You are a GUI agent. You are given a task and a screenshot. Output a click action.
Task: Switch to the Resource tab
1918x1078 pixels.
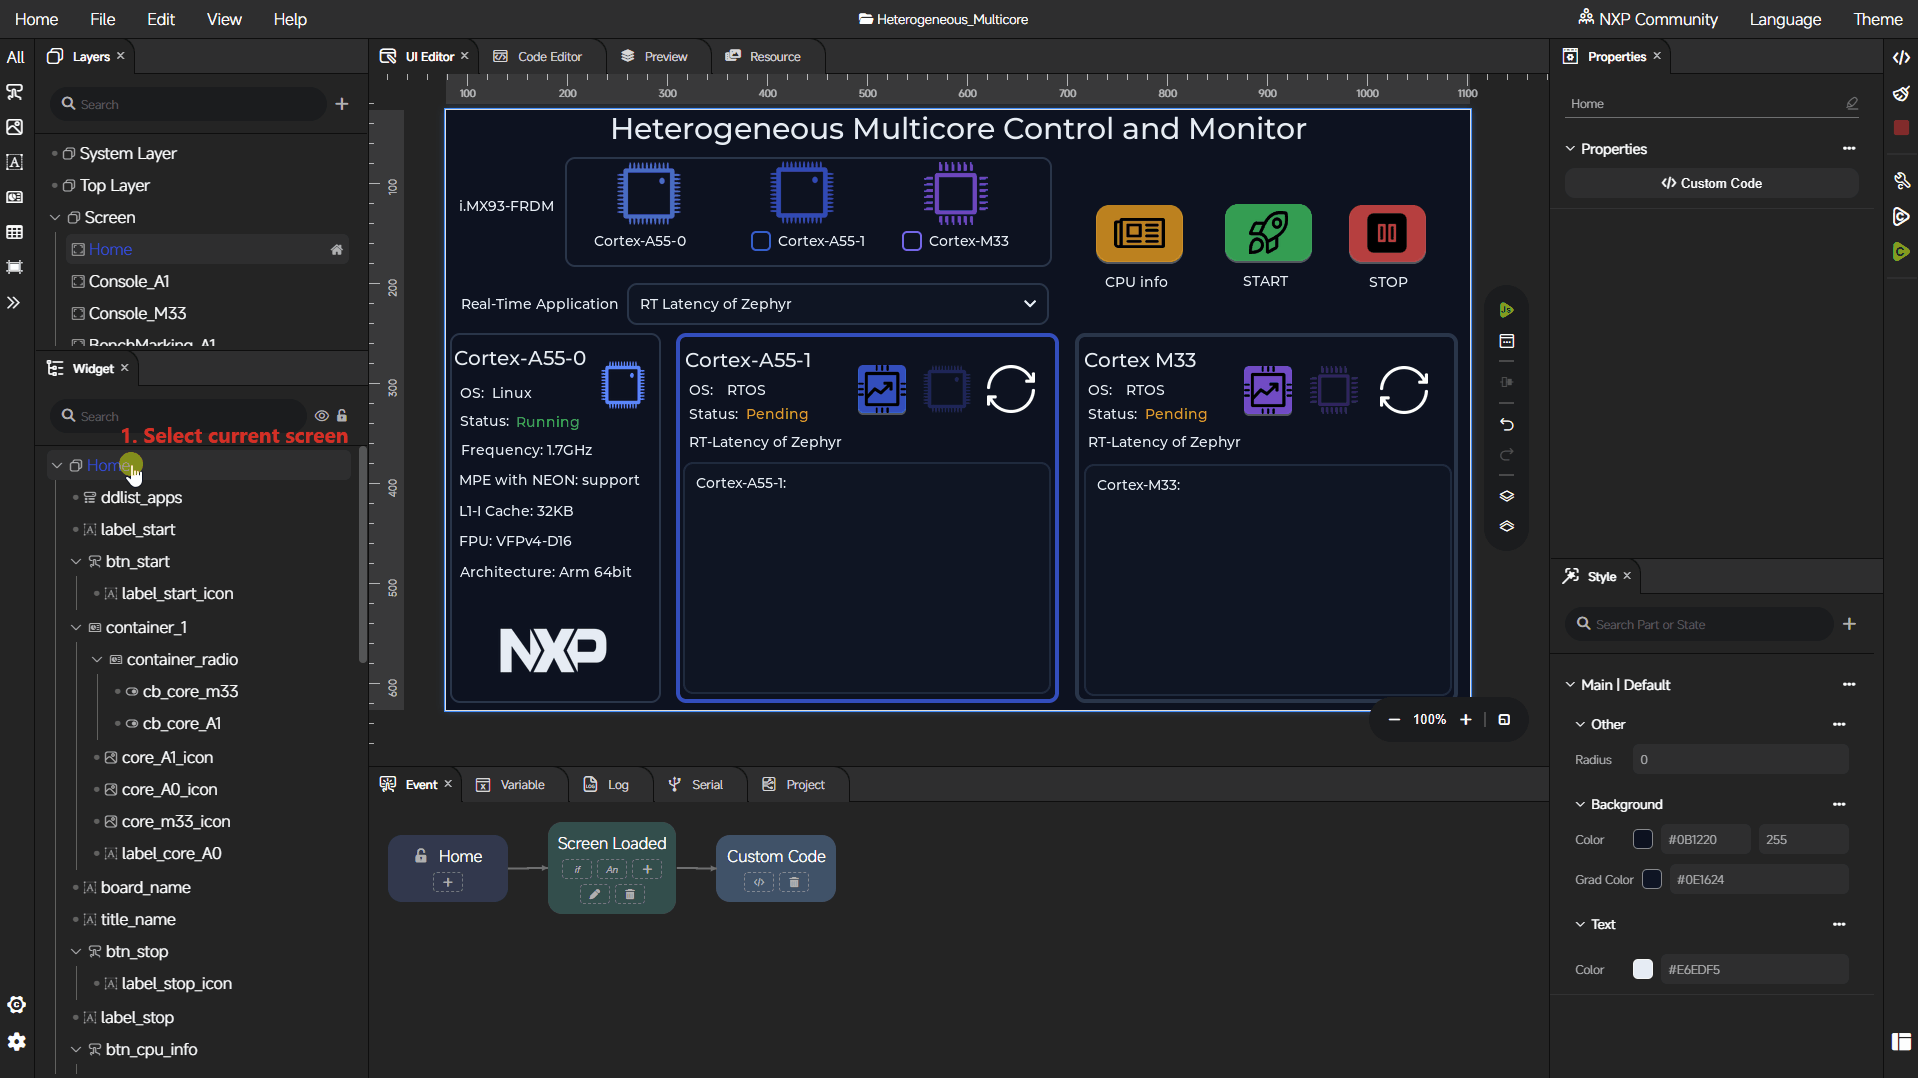pos(764,57)
